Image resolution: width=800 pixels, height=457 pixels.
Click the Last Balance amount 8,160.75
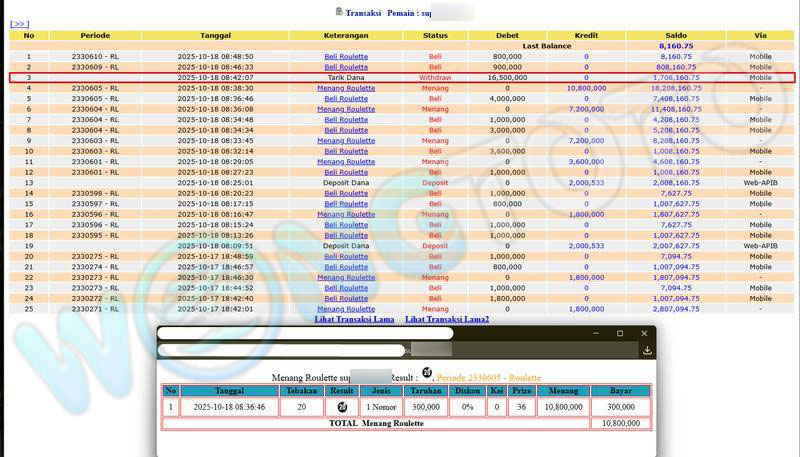(x=675, y=46)
